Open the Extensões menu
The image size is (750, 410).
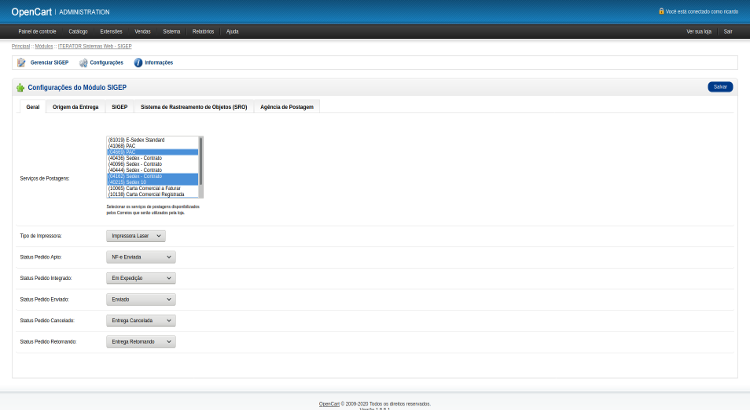[x=111, y=32]
